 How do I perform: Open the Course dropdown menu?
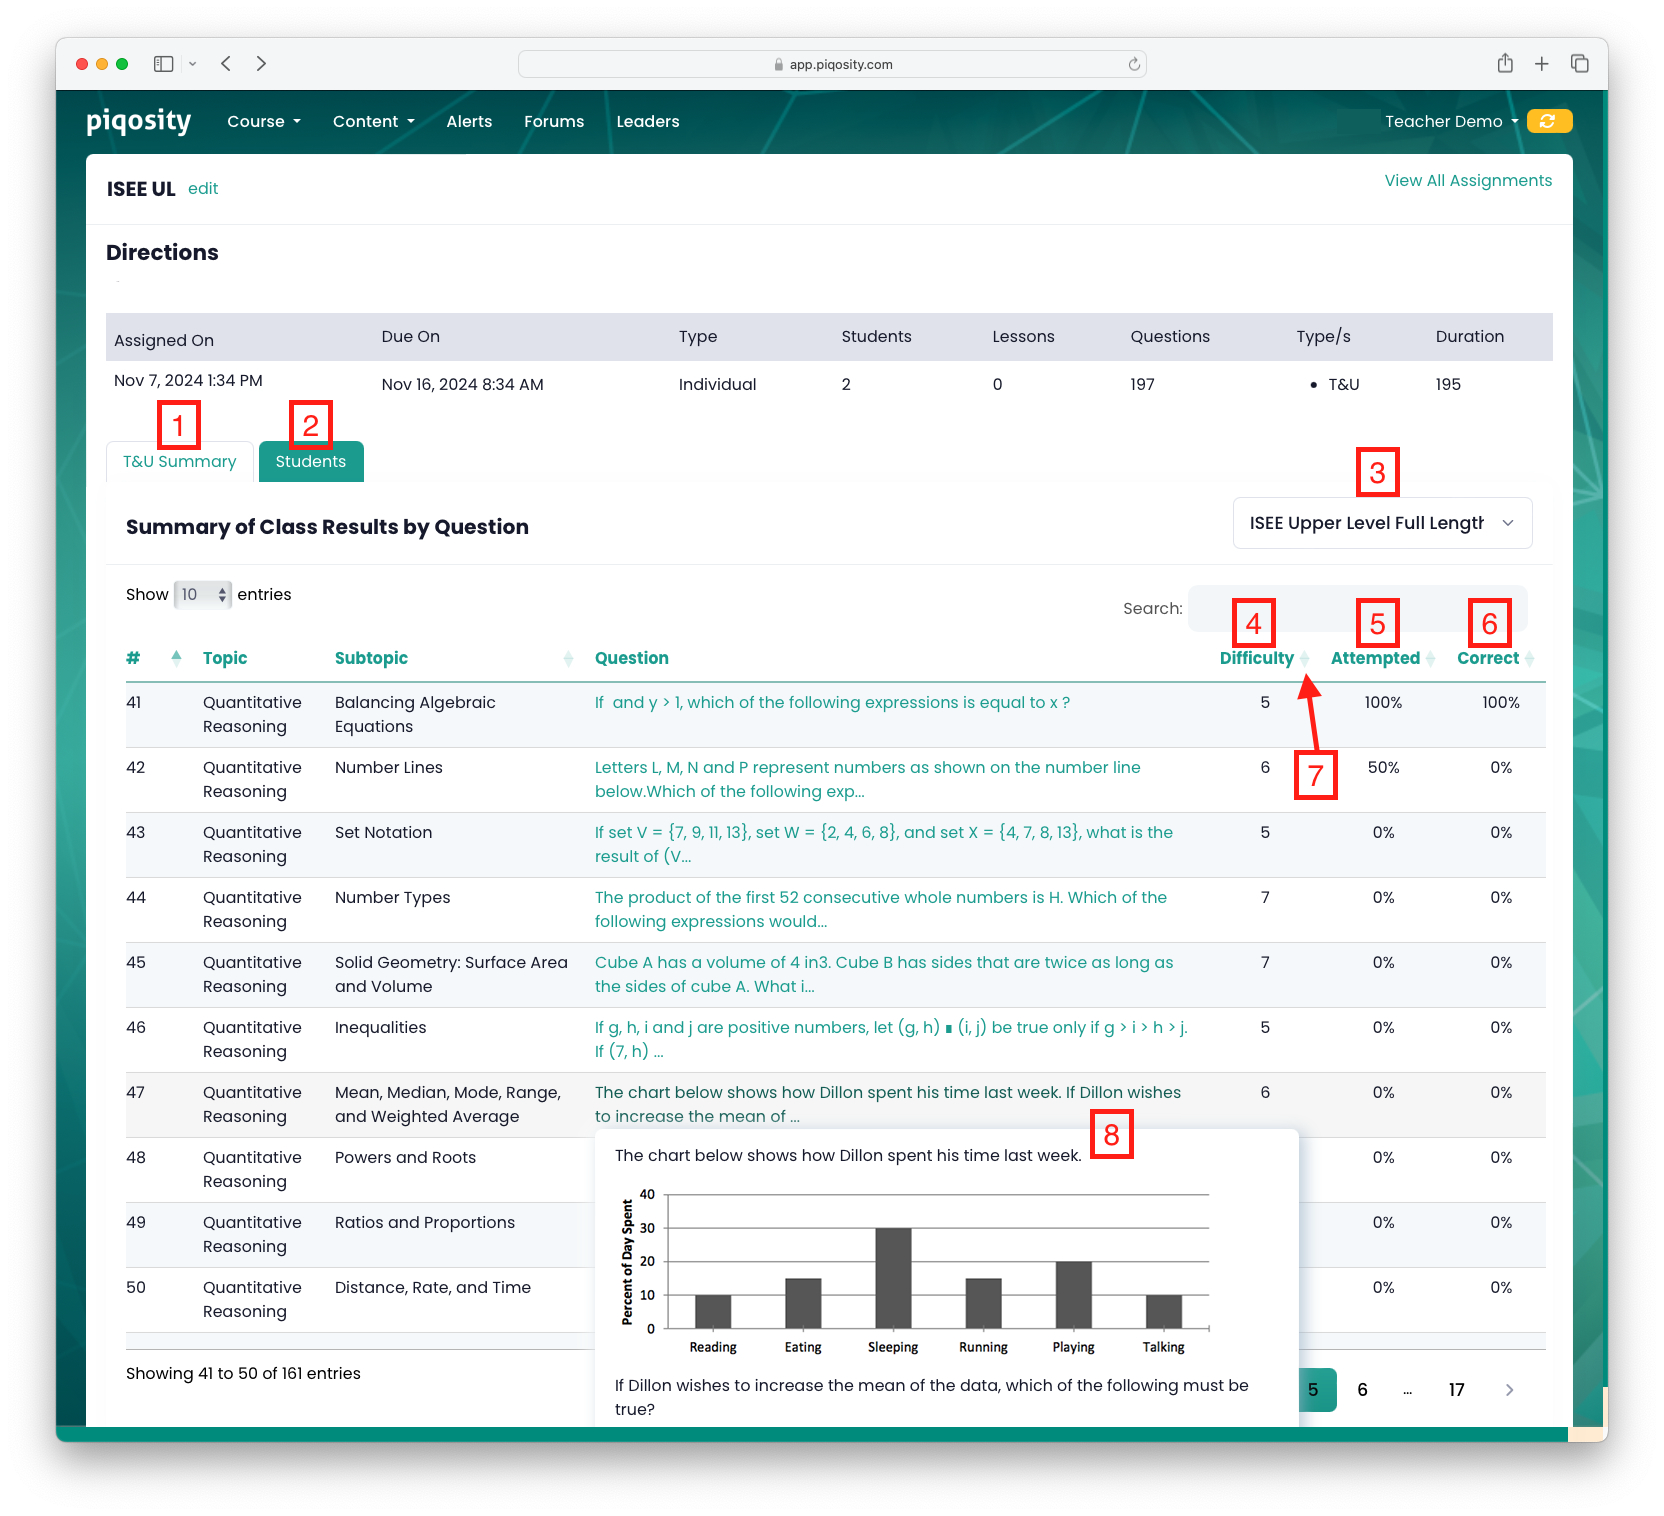(x=264, y=121)
